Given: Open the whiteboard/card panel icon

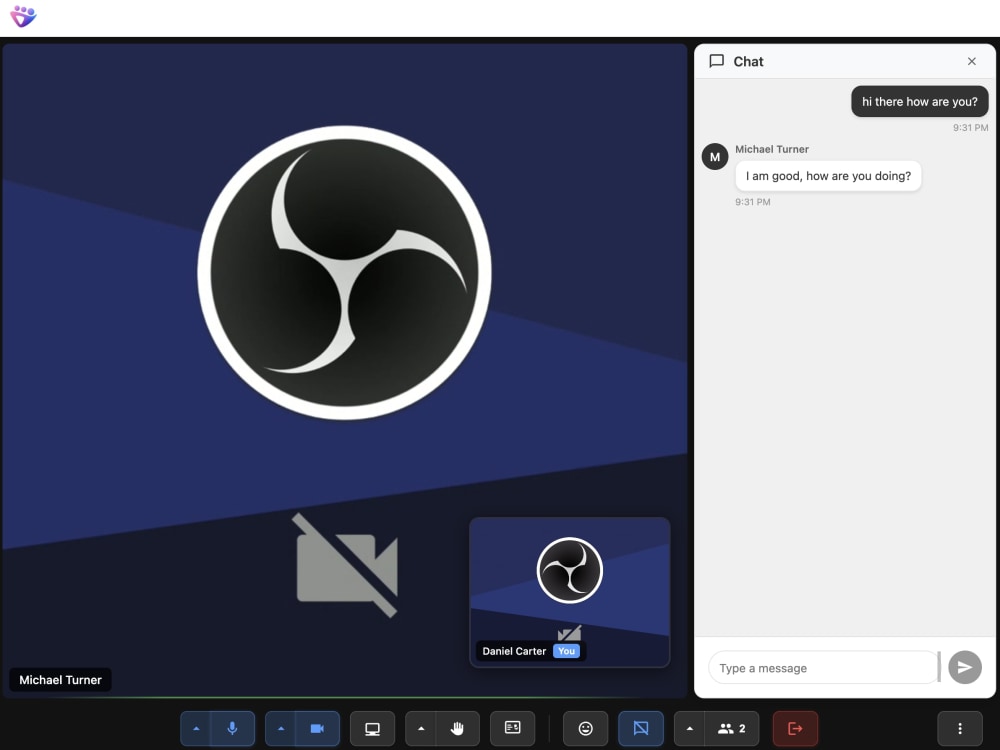Looking at the screenshot, I should click(512, 728).
